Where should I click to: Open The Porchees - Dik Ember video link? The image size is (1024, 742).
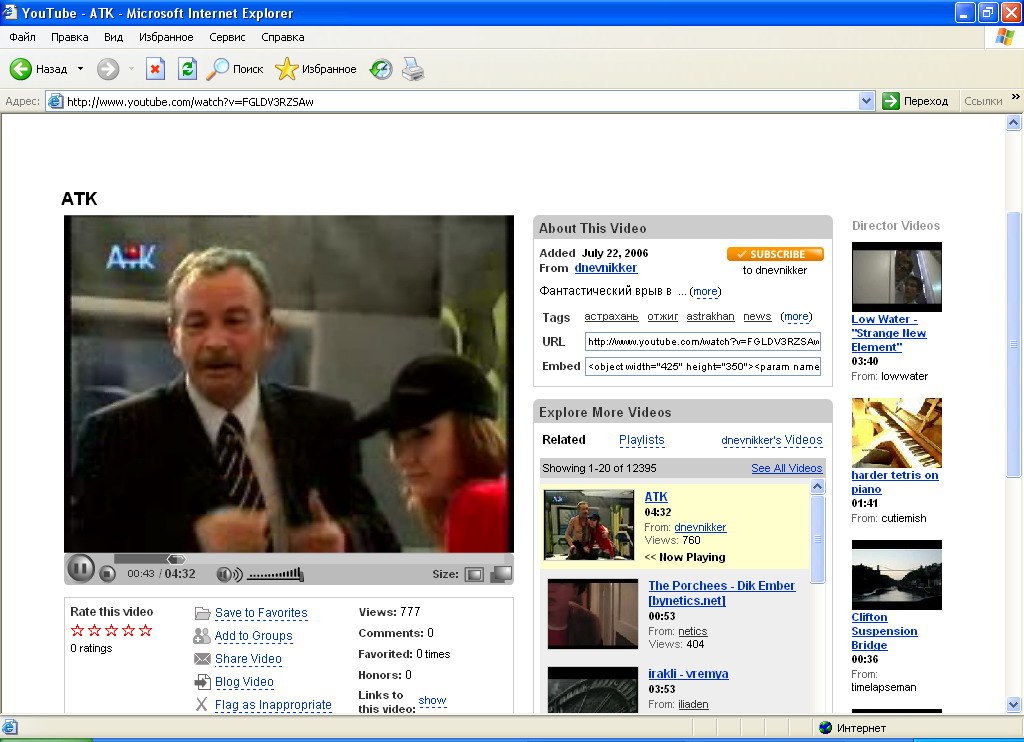point(722,593)
